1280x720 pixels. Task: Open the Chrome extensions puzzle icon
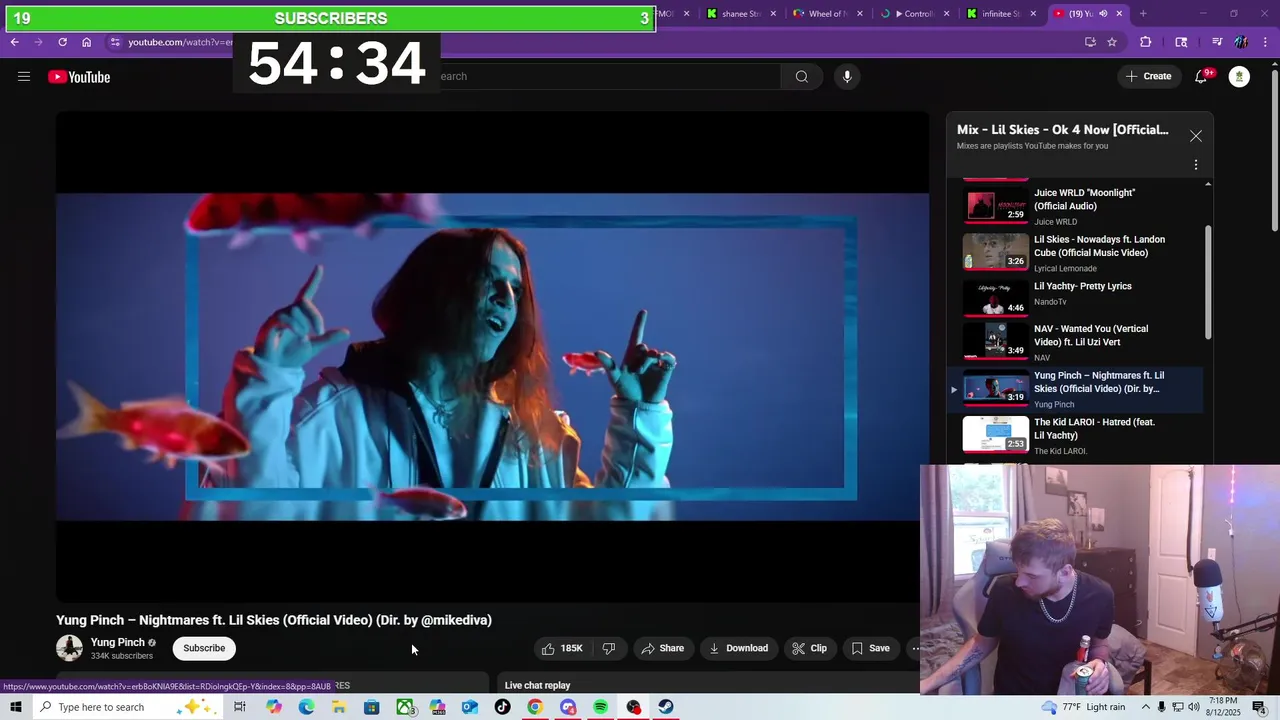point(1146,42)
